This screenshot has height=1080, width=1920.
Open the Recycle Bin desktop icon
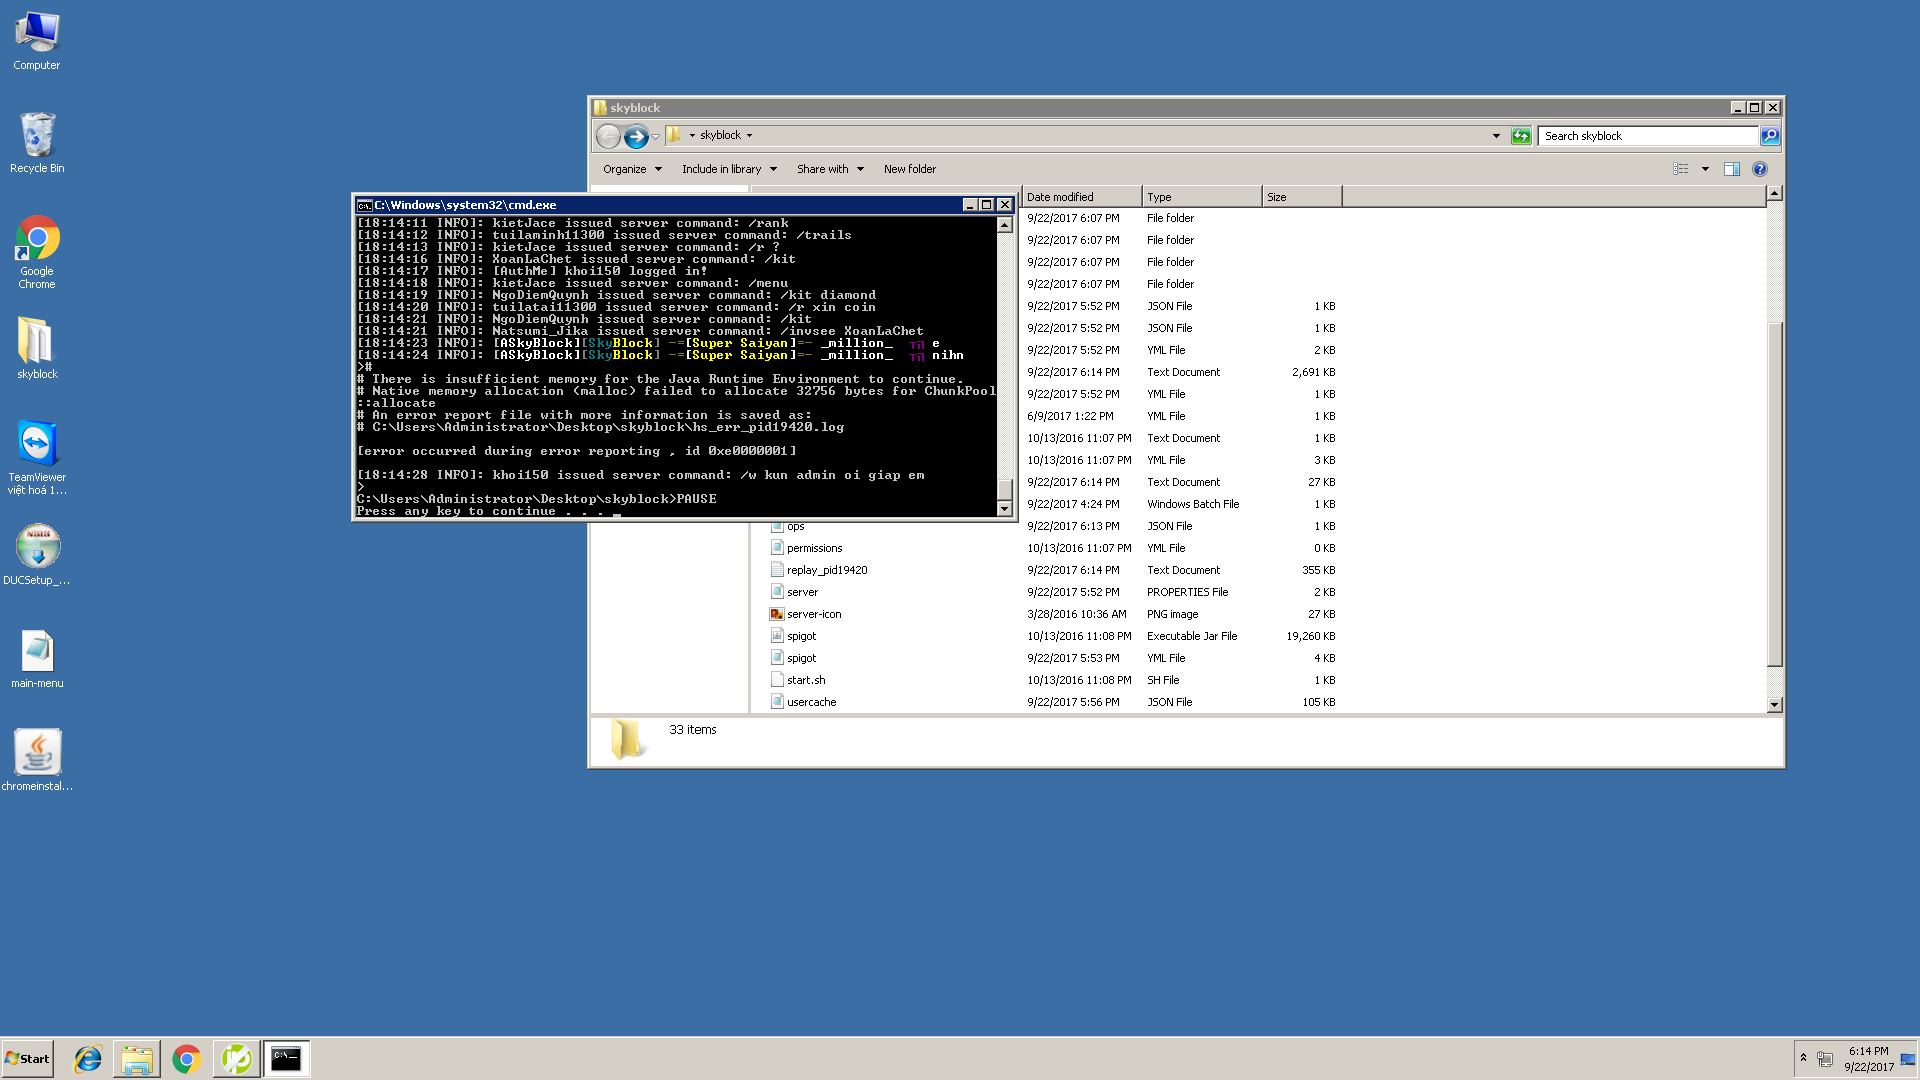37,135
